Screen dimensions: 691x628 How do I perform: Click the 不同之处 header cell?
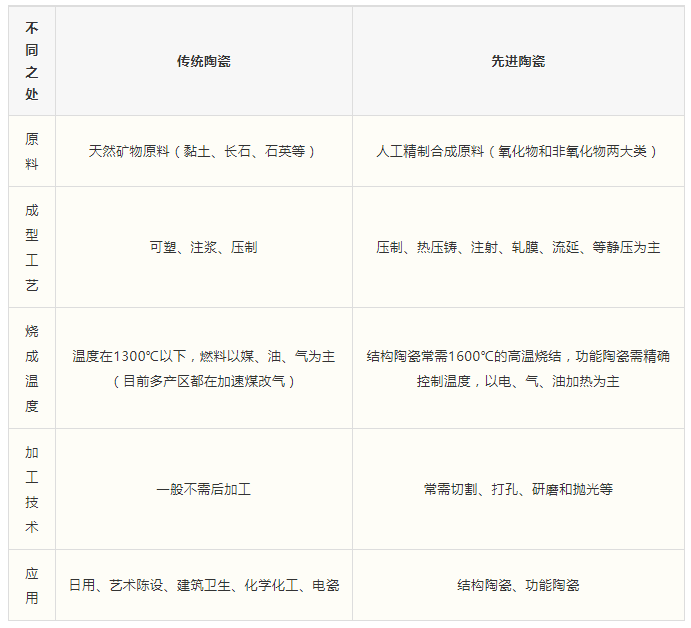coord(32,61)
